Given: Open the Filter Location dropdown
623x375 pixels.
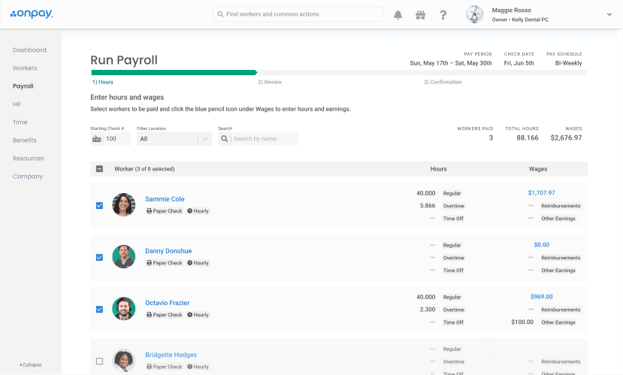Looking at the screenshot, I should [x=174, y=139].
